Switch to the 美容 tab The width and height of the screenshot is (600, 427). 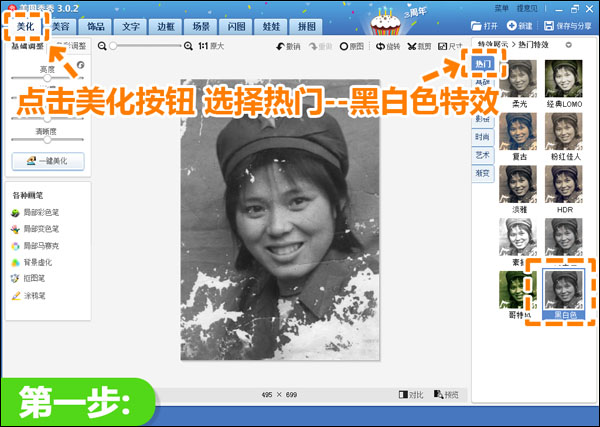61,27
